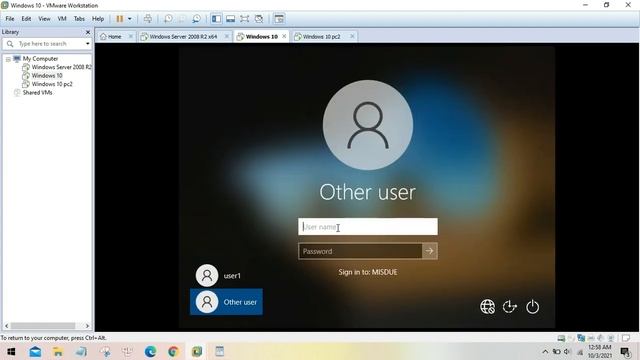Click the library scrollbar right arrow
The height and width of the screenshot is (360, 640).
pos(87,326)
